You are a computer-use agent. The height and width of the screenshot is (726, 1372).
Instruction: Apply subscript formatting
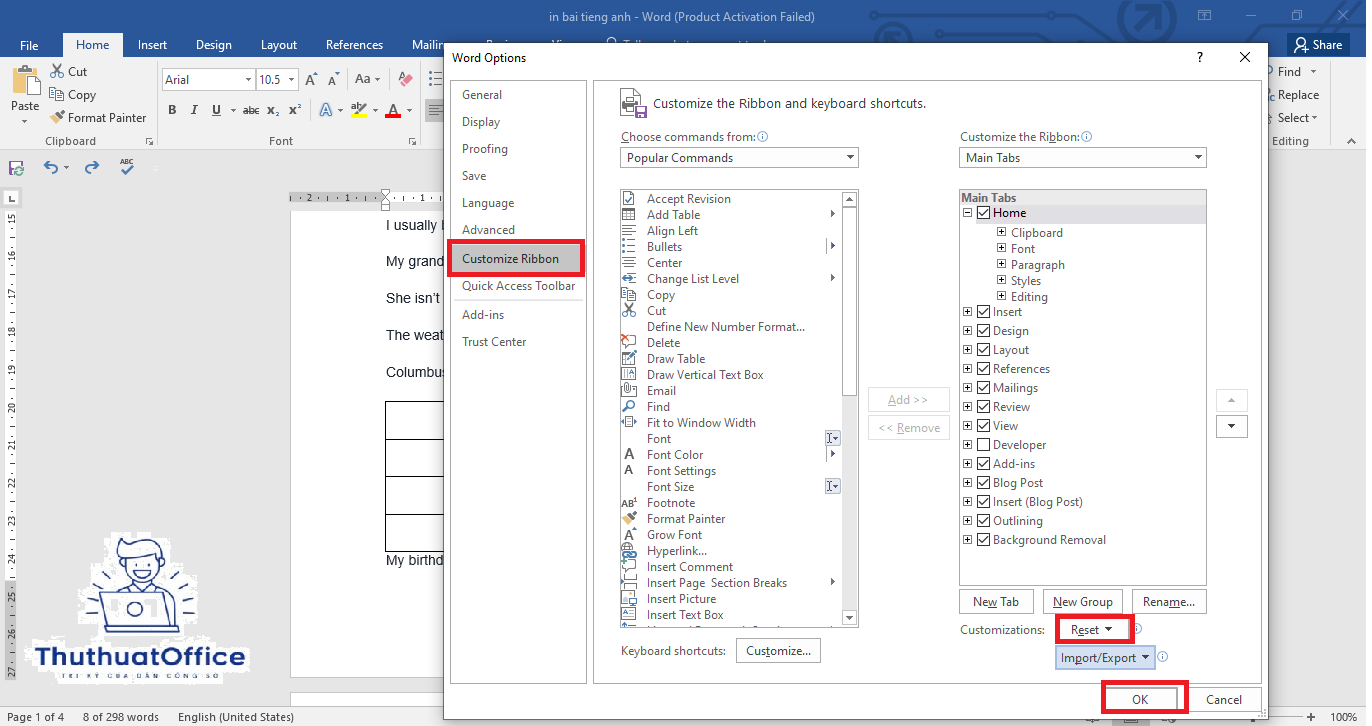[x=275, y=110]
